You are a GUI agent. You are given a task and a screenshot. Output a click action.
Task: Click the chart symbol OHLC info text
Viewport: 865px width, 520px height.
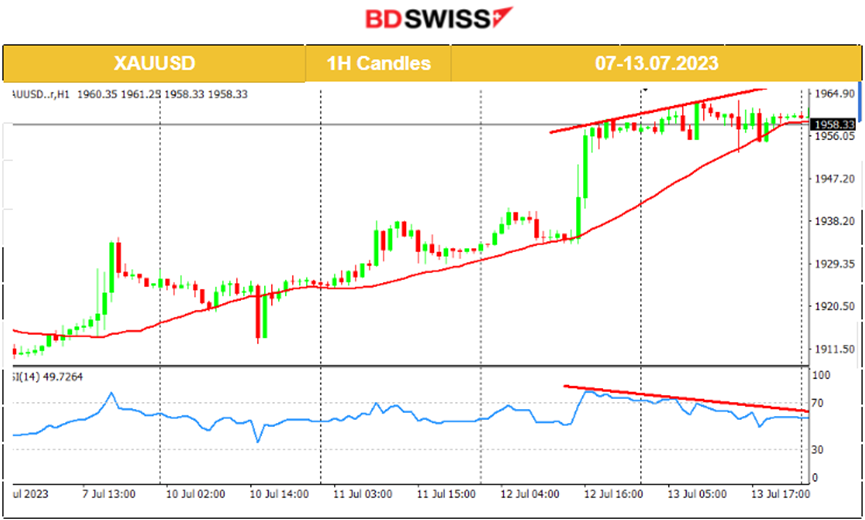click(130, 94)
